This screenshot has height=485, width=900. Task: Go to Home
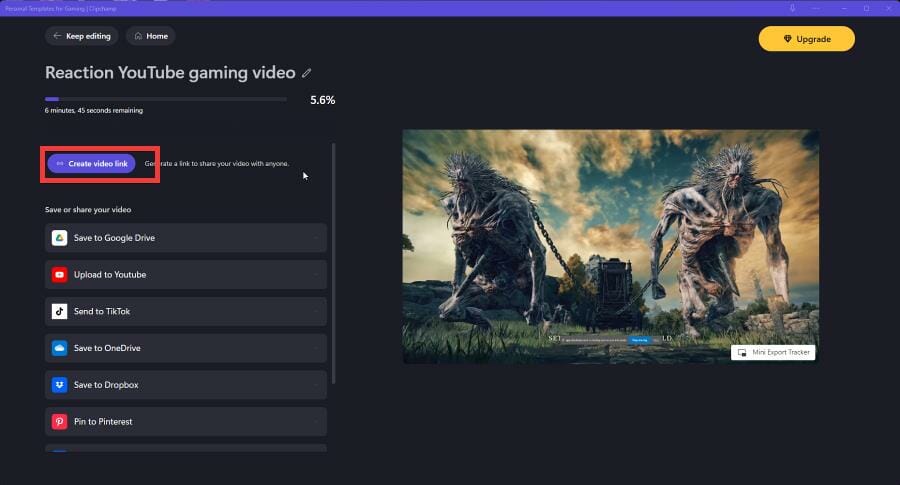click(x=151, y=36)
